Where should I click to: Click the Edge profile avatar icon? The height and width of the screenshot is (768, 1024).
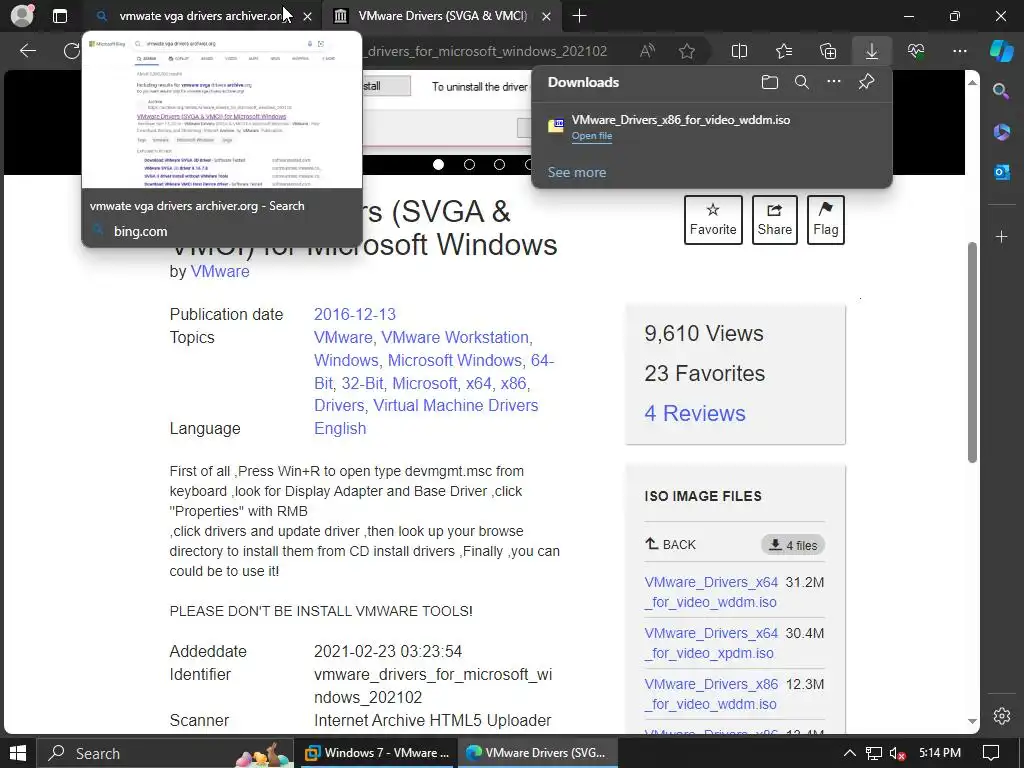pos(22,16)
